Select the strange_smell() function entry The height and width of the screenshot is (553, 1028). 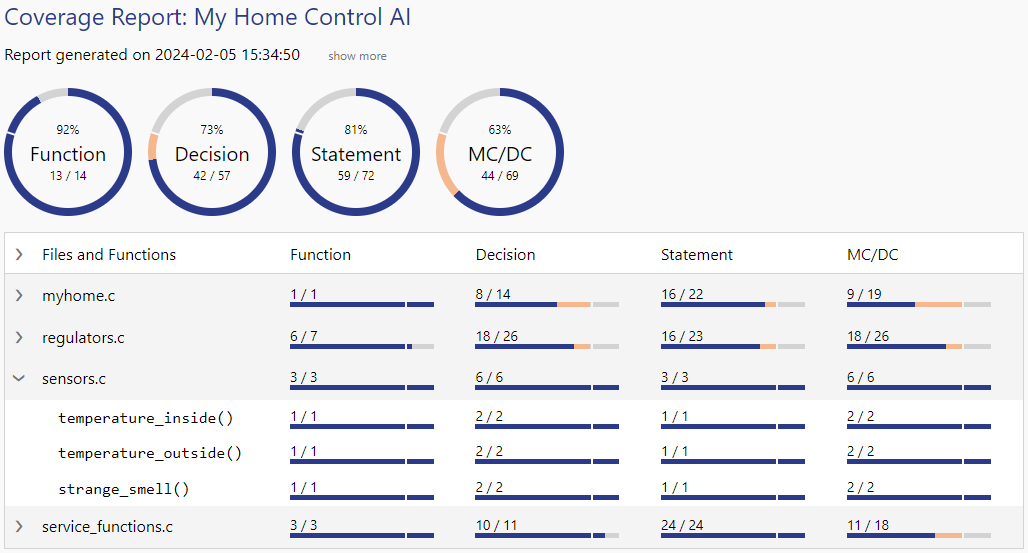click(x=124, y=489)
